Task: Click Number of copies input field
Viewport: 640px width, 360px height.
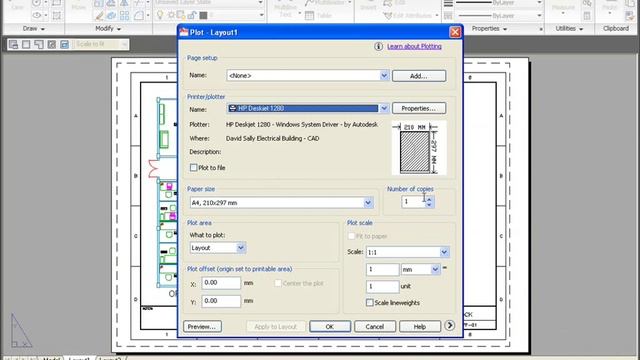Action: click(x=413, y=202)
